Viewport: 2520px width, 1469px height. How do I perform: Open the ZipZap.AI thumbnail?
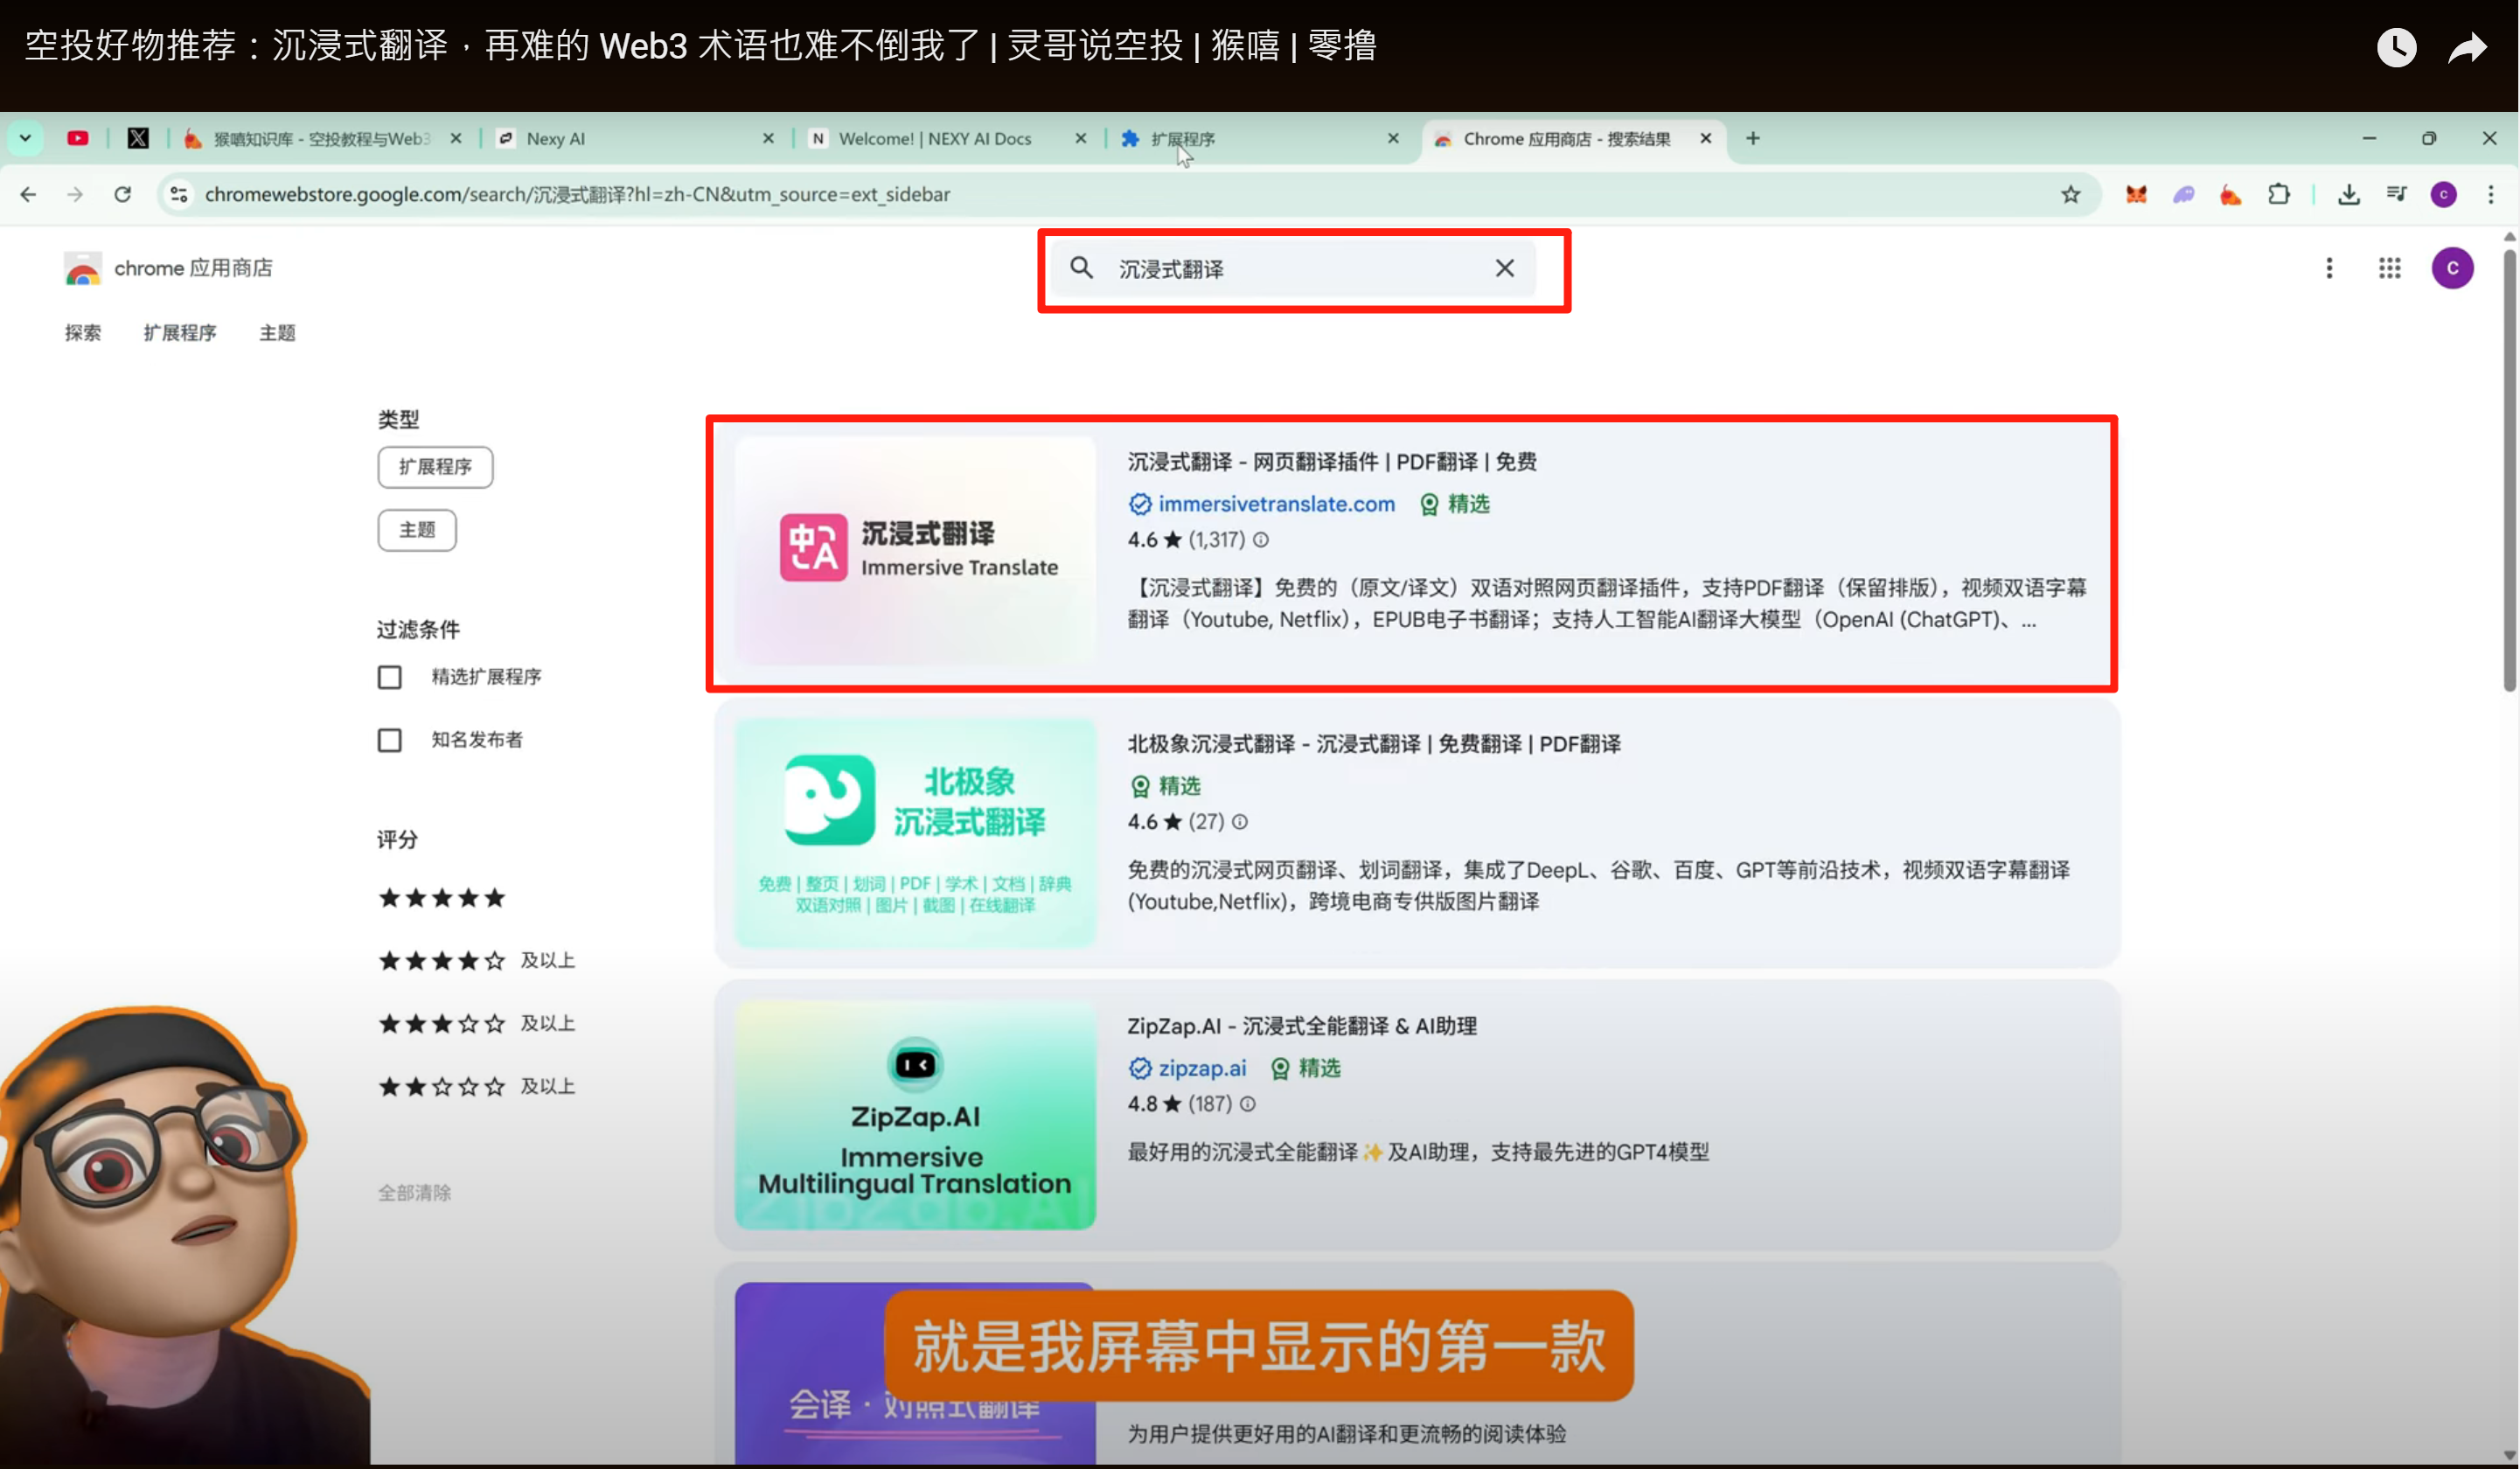pos(915,1115)
